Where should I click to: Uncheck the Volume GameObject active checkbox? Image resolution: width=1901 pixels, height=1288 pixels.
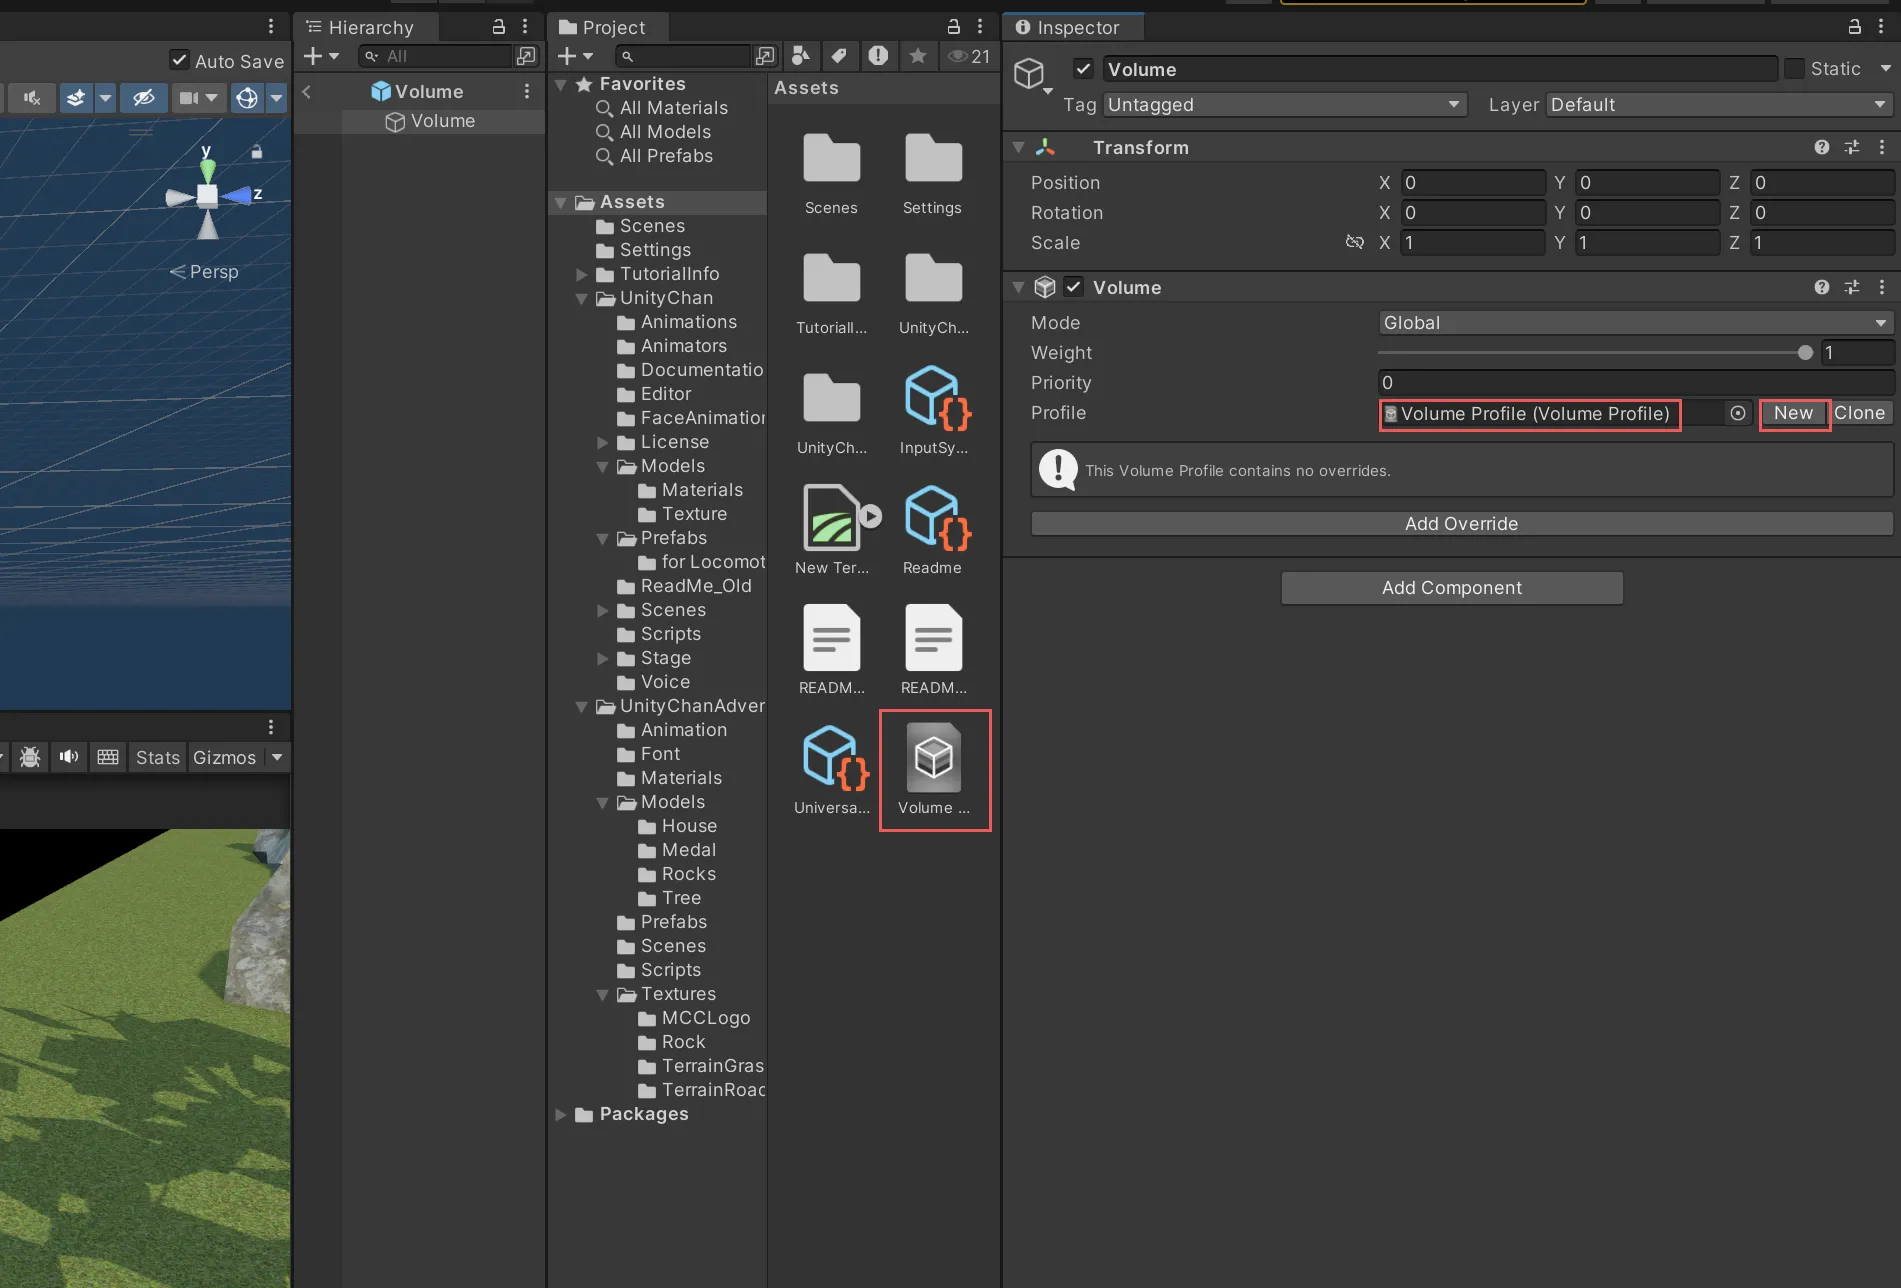[1083, 69]
